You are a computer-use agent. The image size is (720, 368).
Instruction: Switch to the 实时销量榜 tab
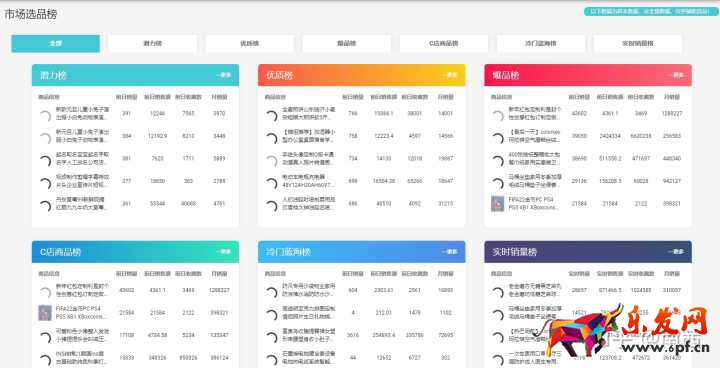pyautogui.click(x=637, y=44)
